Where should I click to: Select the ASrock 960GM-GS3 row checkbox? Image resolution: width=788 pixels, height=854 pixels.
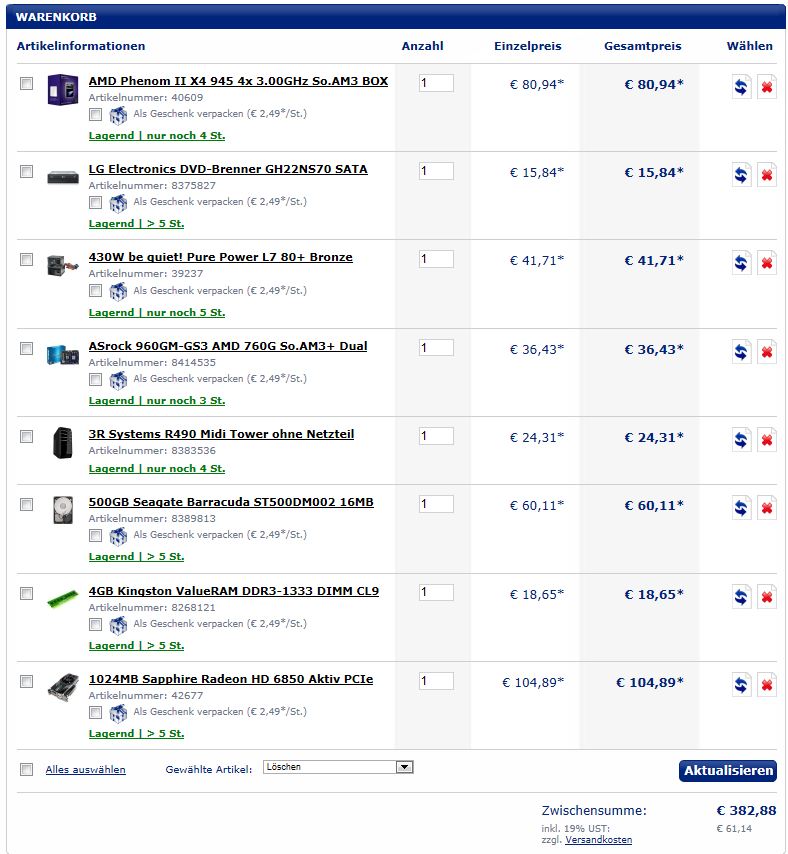tap(26, 349)
